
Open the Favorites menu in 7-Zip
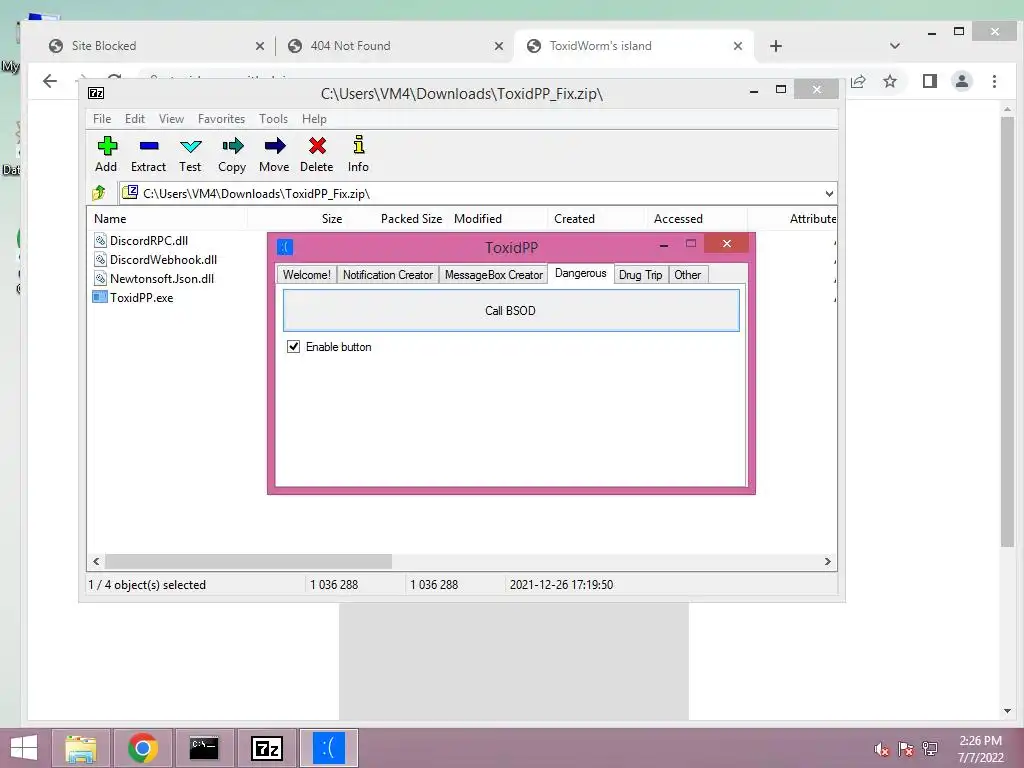point(221,119)
